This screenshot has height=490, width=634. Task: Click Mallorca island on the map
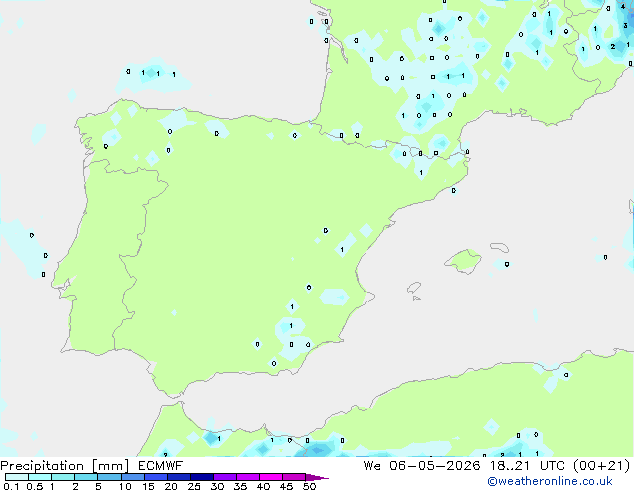tap(463, 262)
